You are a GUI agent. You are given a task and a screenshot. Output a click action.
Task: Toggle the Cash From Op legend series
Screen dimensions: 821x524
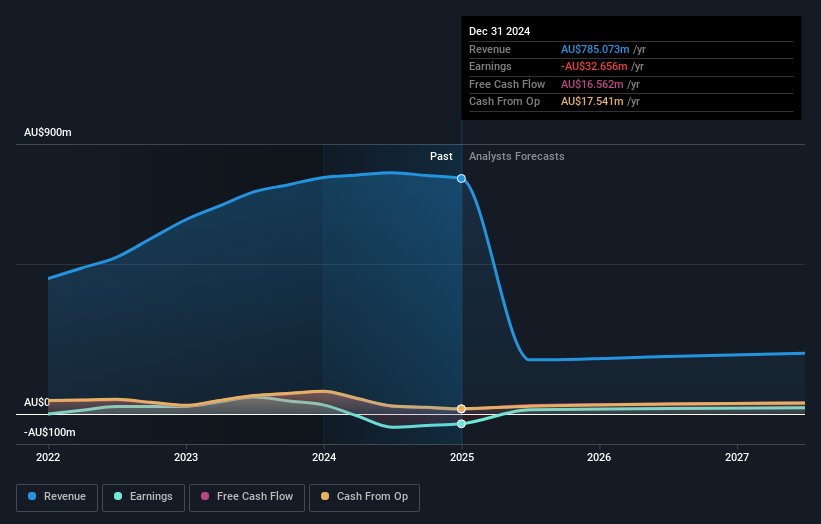point(364,497)
